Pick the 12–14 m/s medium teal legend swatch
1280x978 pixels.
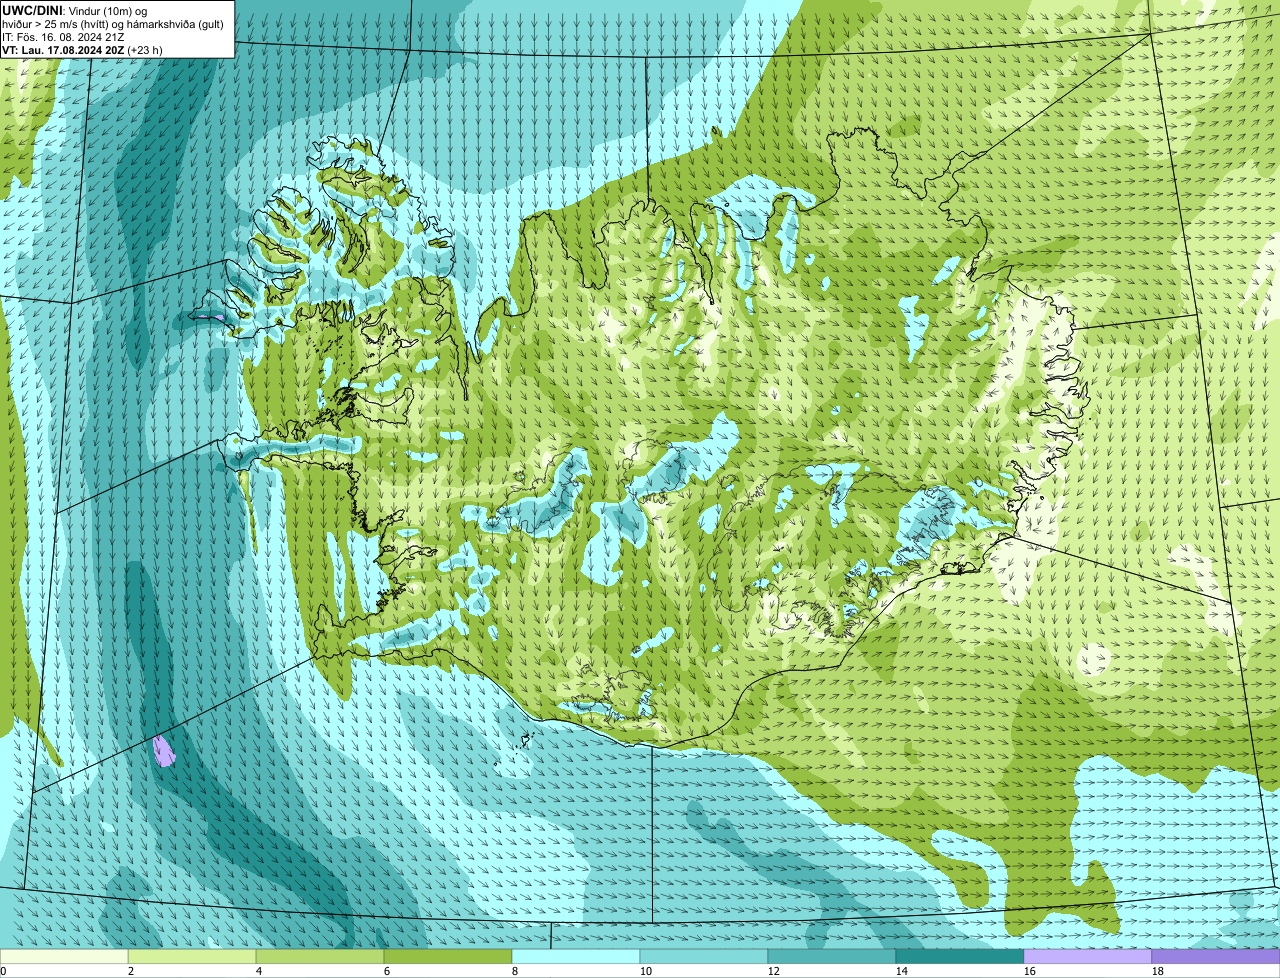[832, 957]
